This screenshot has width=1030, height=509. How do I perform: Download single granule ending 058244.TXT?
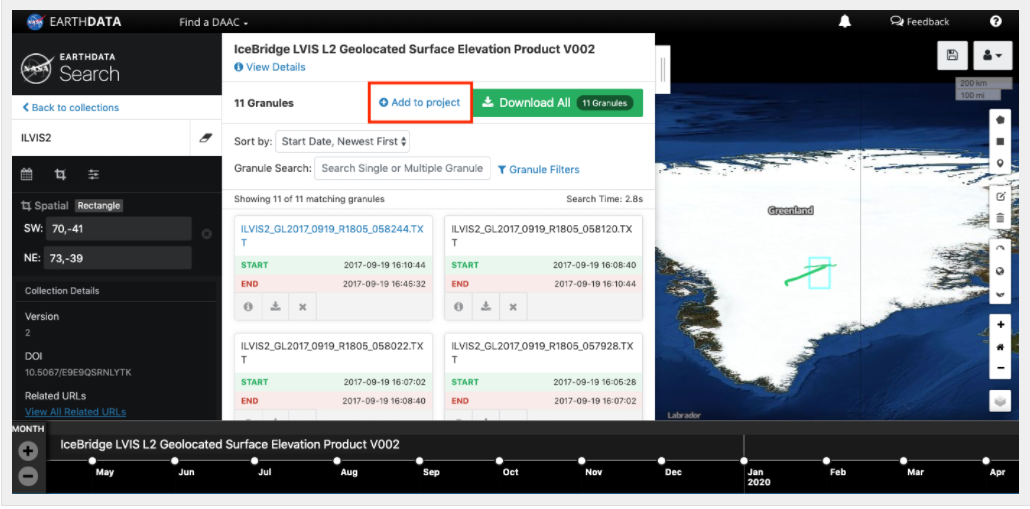[276, 307]
